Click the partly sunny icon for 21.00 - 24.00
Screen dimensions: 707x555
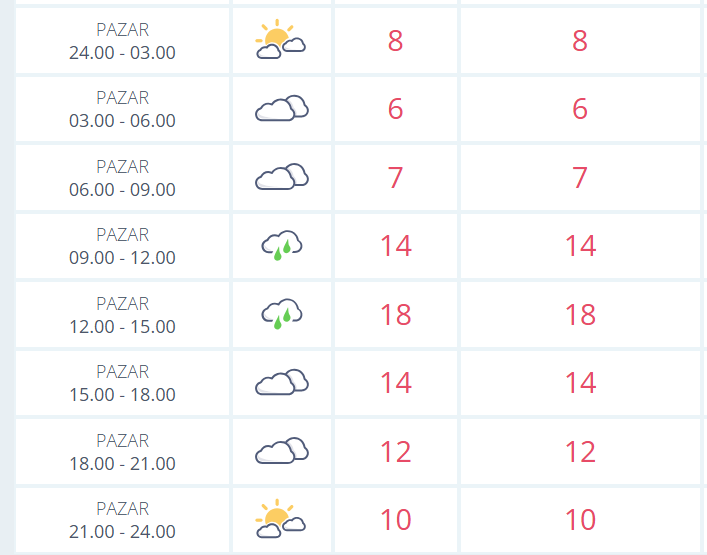pyautogui.click(x=281, y=519)
